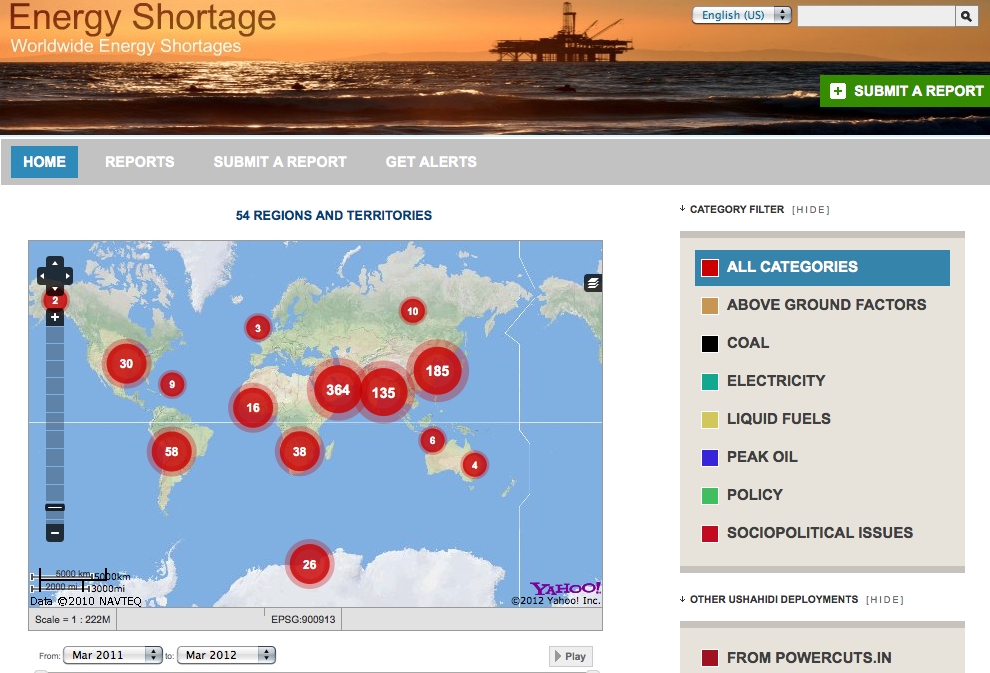The image size is (990, 673).
Task: Click the Liquid Fuels yellow color swatch
Action: (710, 420)
